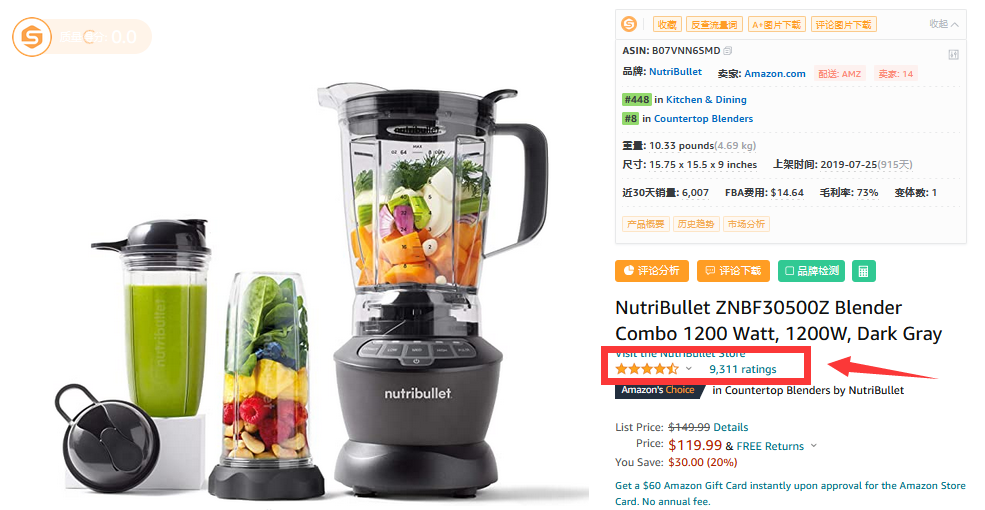985x510 pixels.
Task: Switch to the 历史趋势 tab
Action: [695, 224]
